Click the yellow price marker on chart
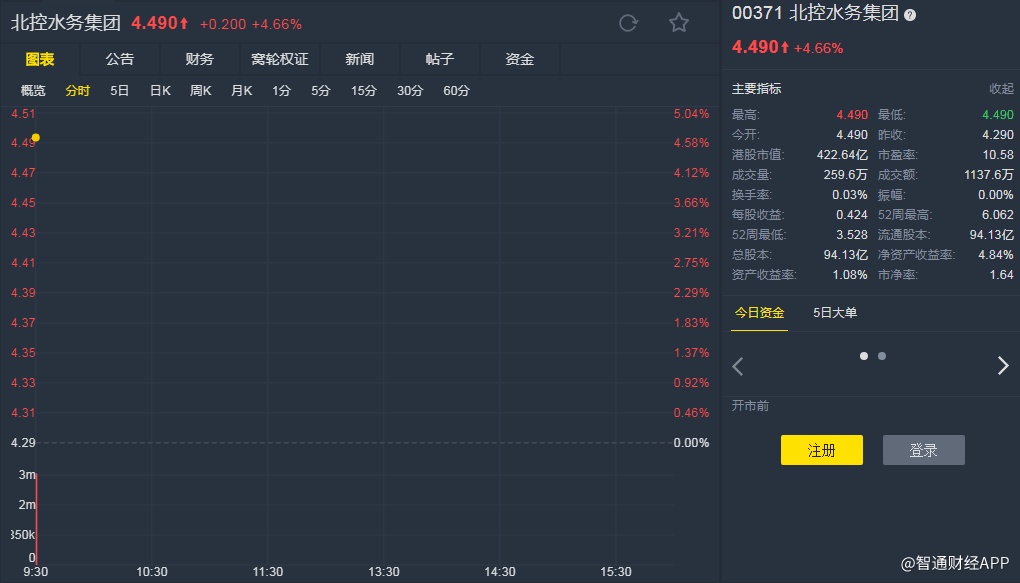The image size is (1020, 583). tap(36, 137)
